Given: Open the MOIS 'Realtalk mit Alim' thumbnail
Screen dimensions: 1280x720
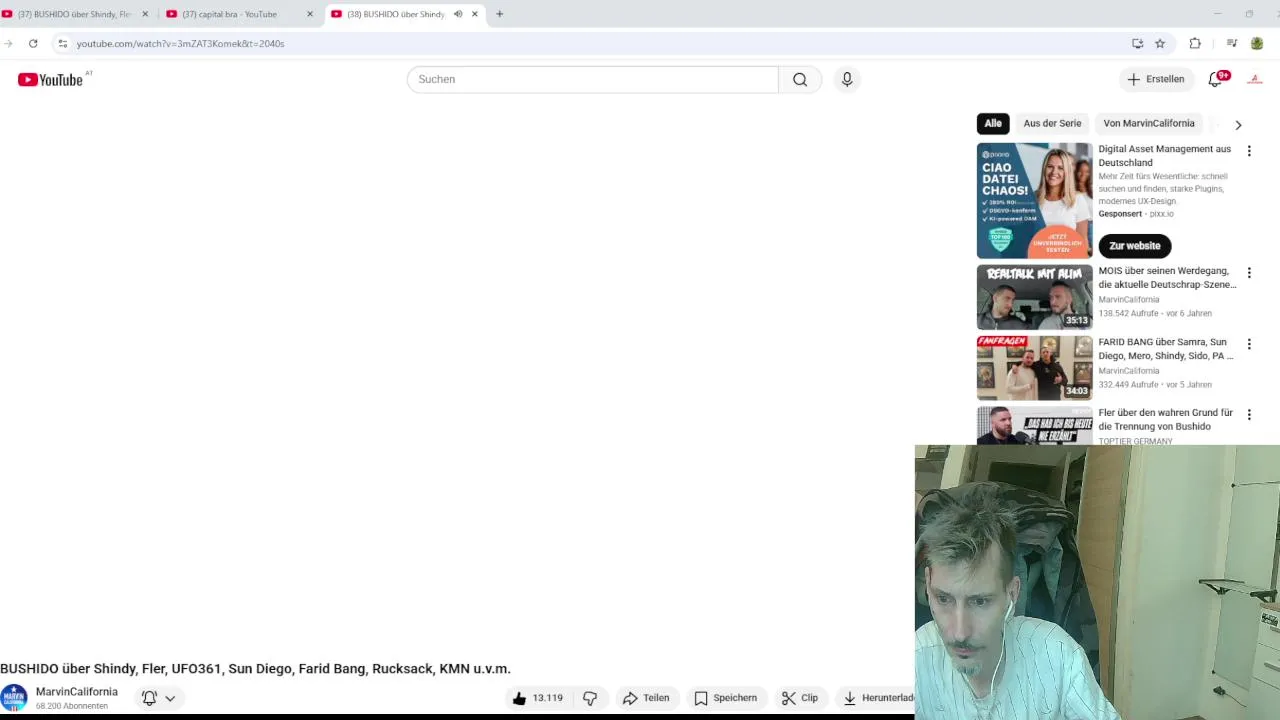Looking at the screenshot, I should pos(1035,297).
